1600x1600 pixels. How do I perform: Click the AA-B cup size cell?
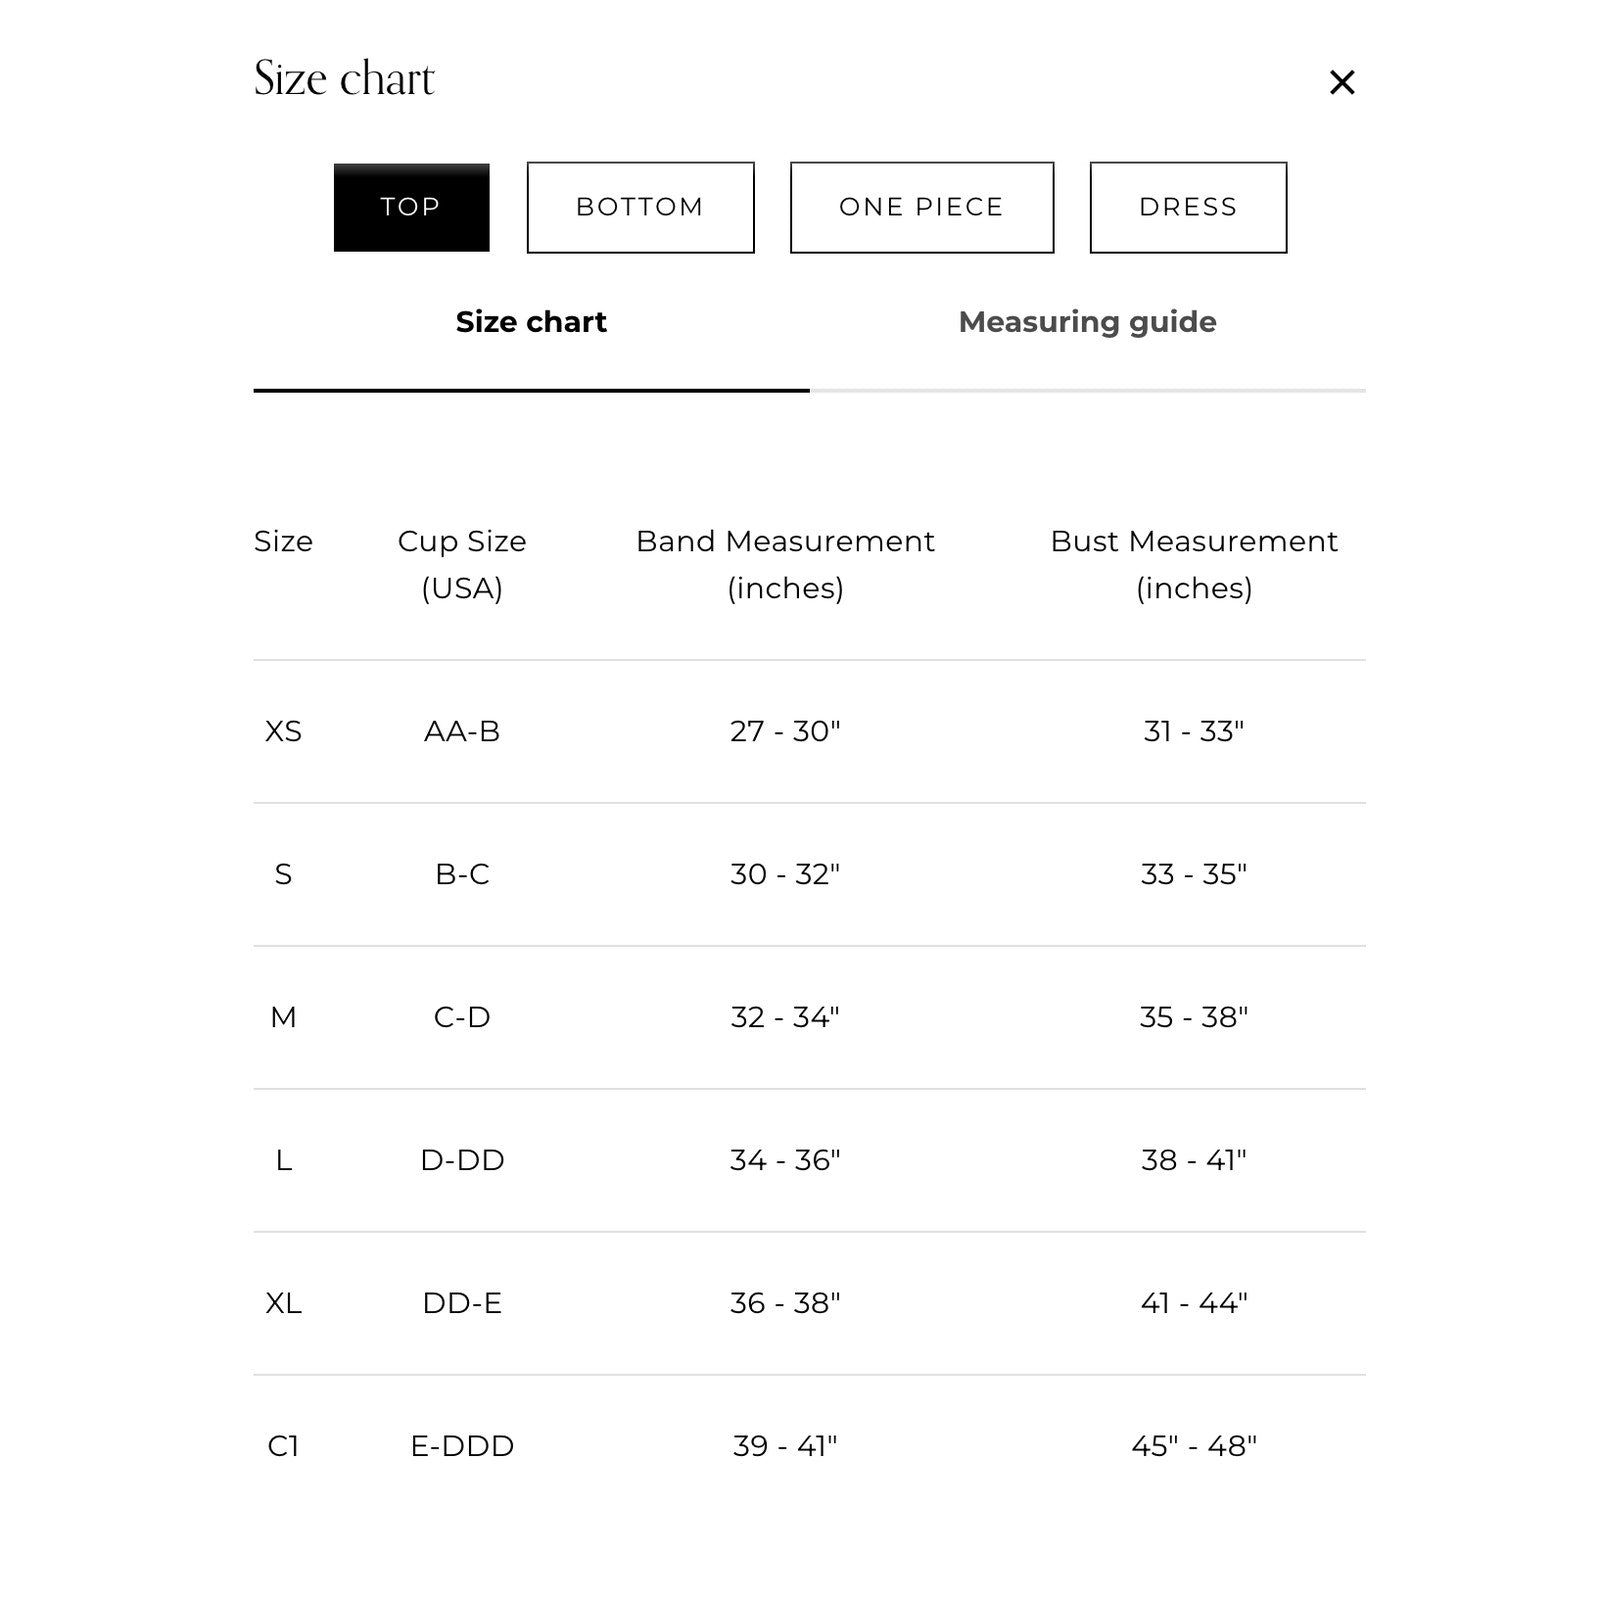[x=462, y=731]
